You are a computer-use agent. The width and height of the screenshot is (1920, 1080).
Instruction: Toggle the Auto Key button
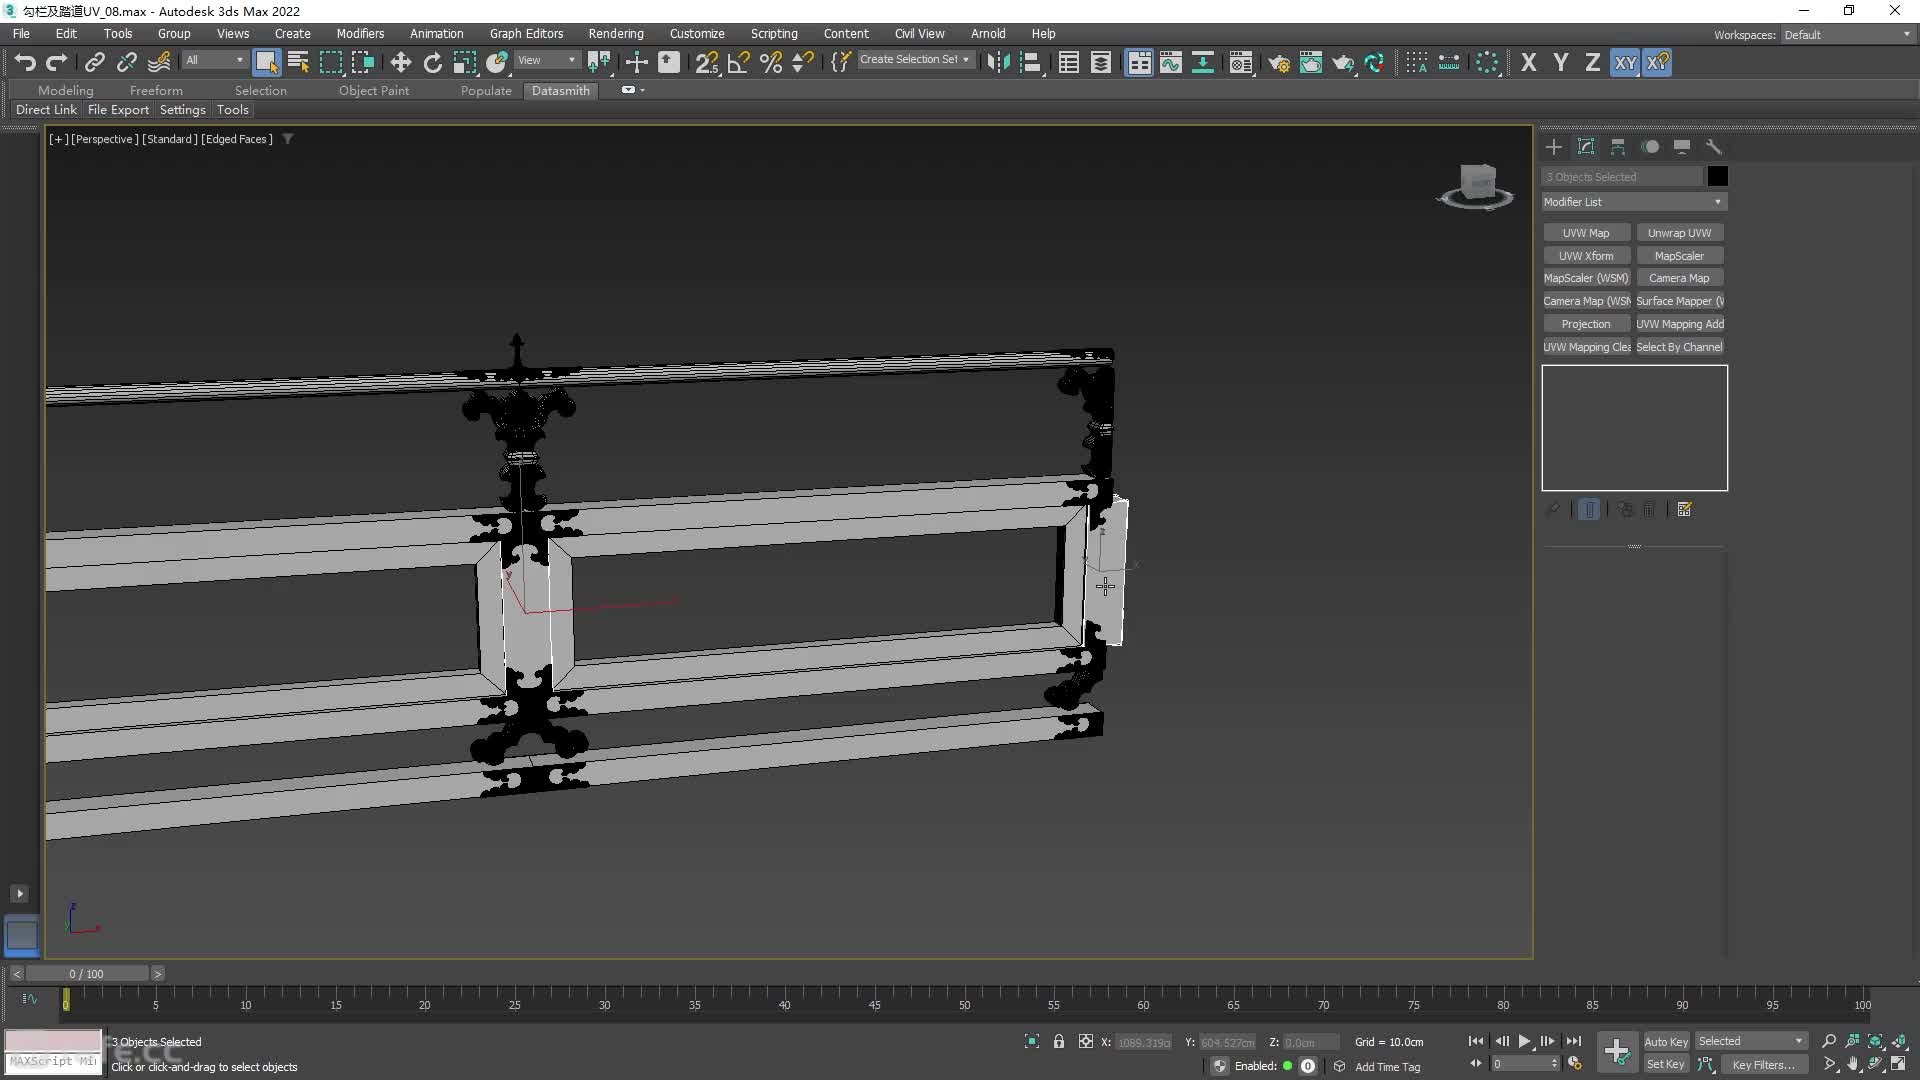(x=1666, y=1042)
